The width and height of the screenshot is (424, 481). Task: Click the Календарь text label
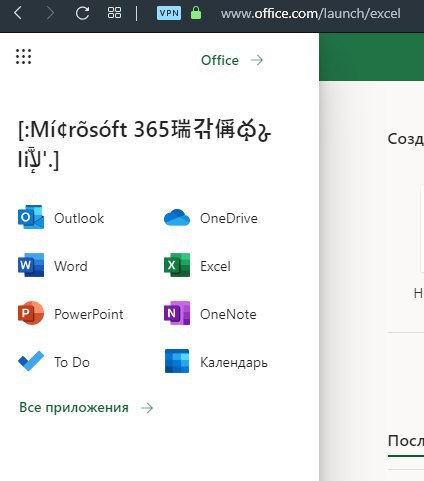234,363
